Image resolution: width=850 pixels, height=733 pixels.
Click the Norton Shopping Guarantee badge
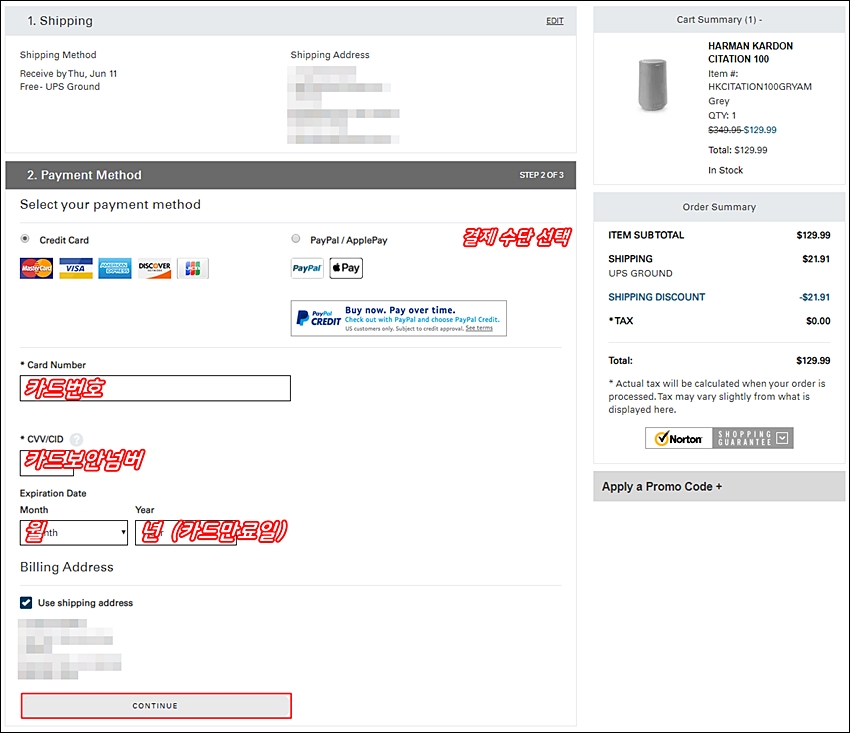719,438
